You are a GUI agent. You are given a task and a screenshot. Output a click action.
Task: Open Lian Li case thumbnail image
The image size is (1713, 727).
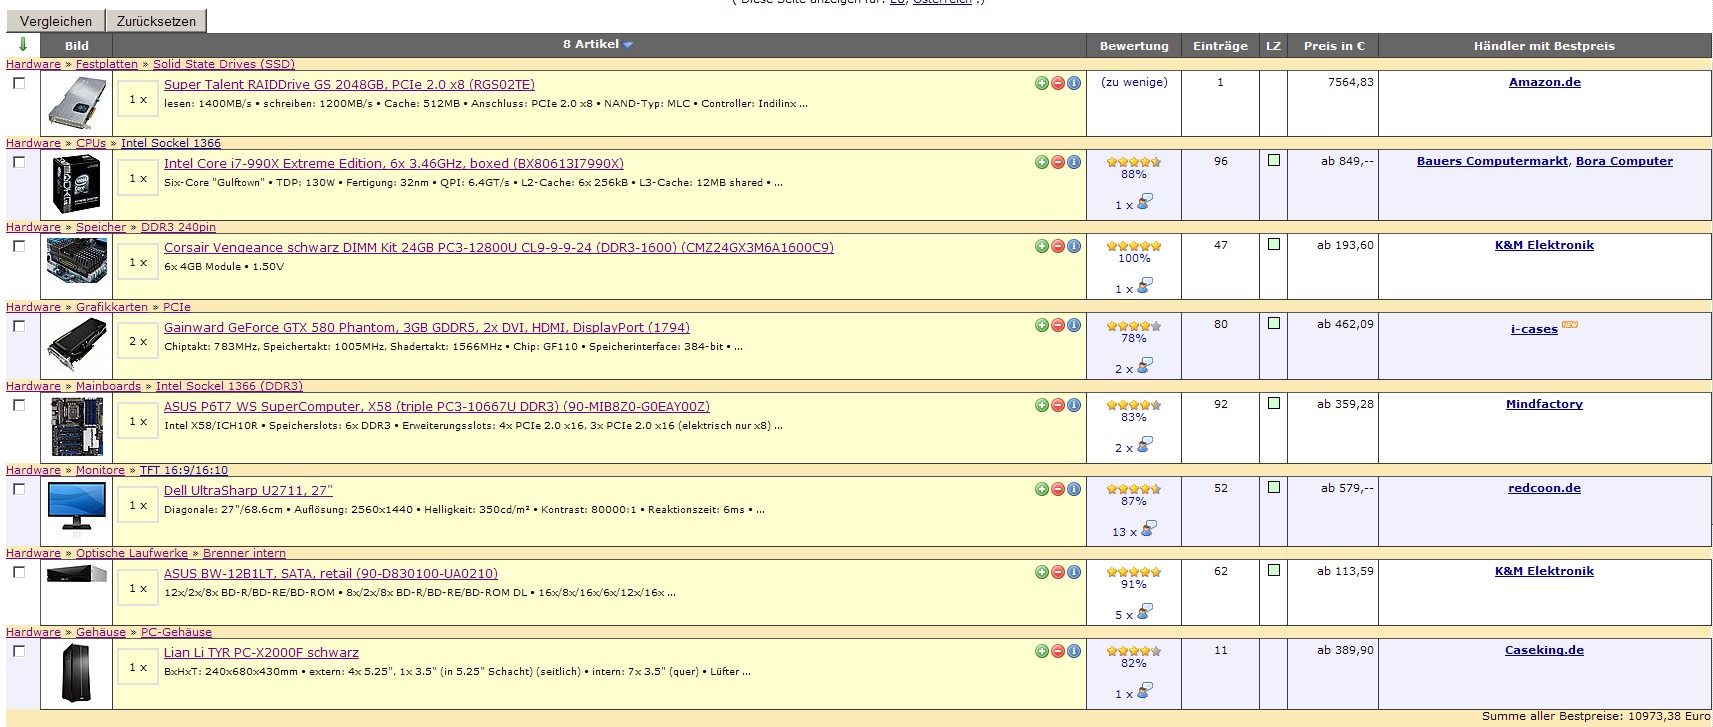[76, 673]
